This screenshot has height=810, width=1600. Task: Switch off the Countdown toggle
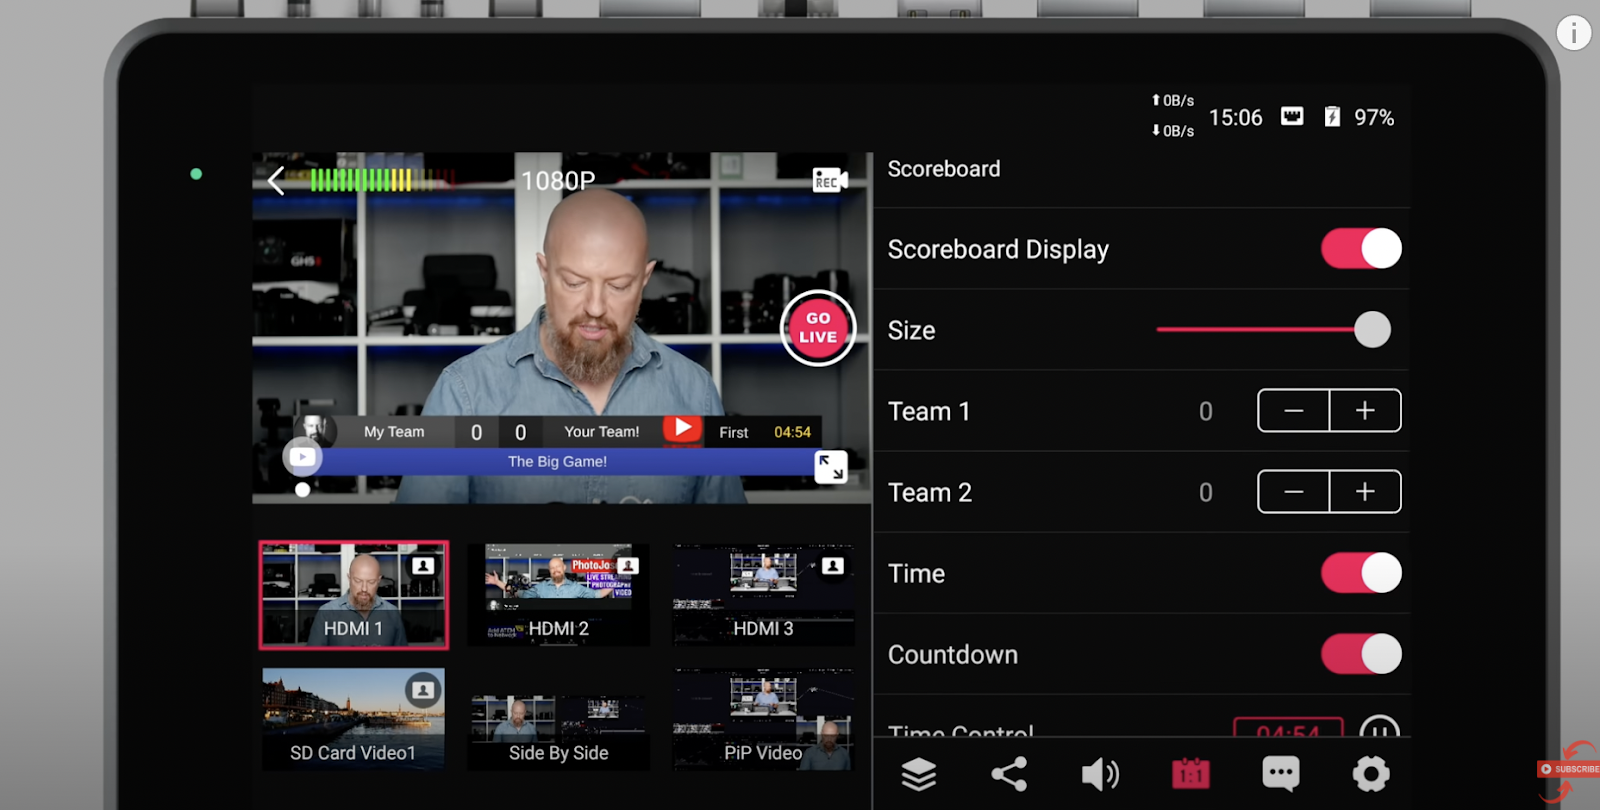coord(1361,655)
